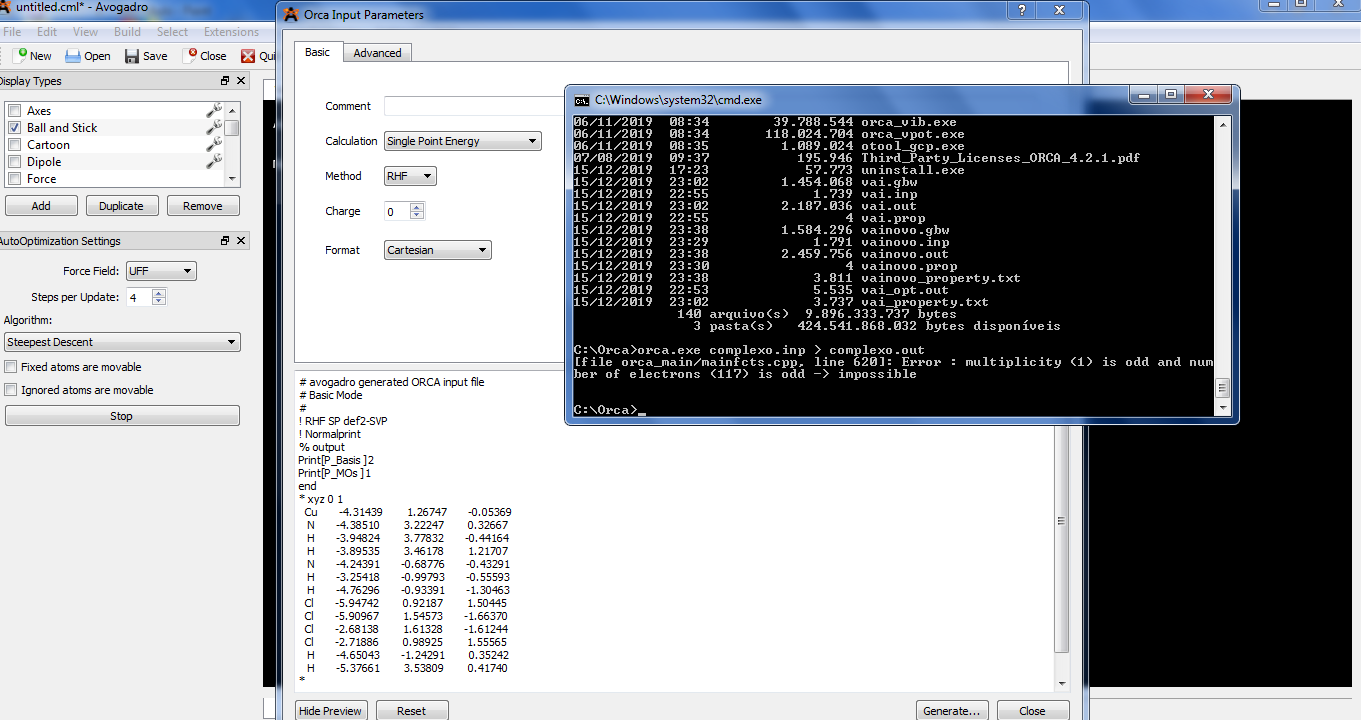The image size is (1361, 720).
Task: Decrease the Charge value
Action: (x=417, y=216)
